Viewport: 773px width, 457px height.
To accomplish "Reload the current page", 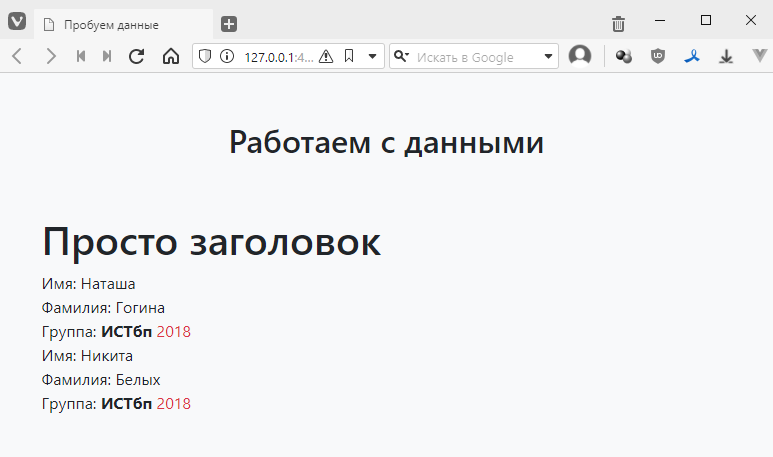I will pyautogui.click(x=137, y=57).
